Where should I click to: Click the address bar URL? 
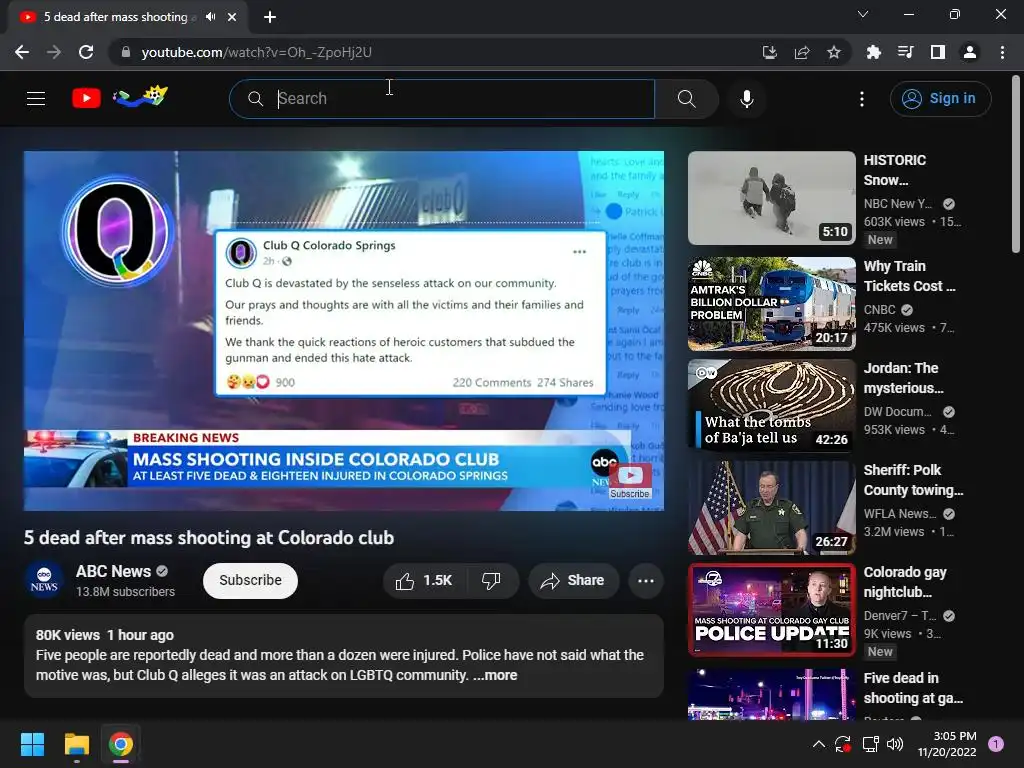tap(256, 52)
